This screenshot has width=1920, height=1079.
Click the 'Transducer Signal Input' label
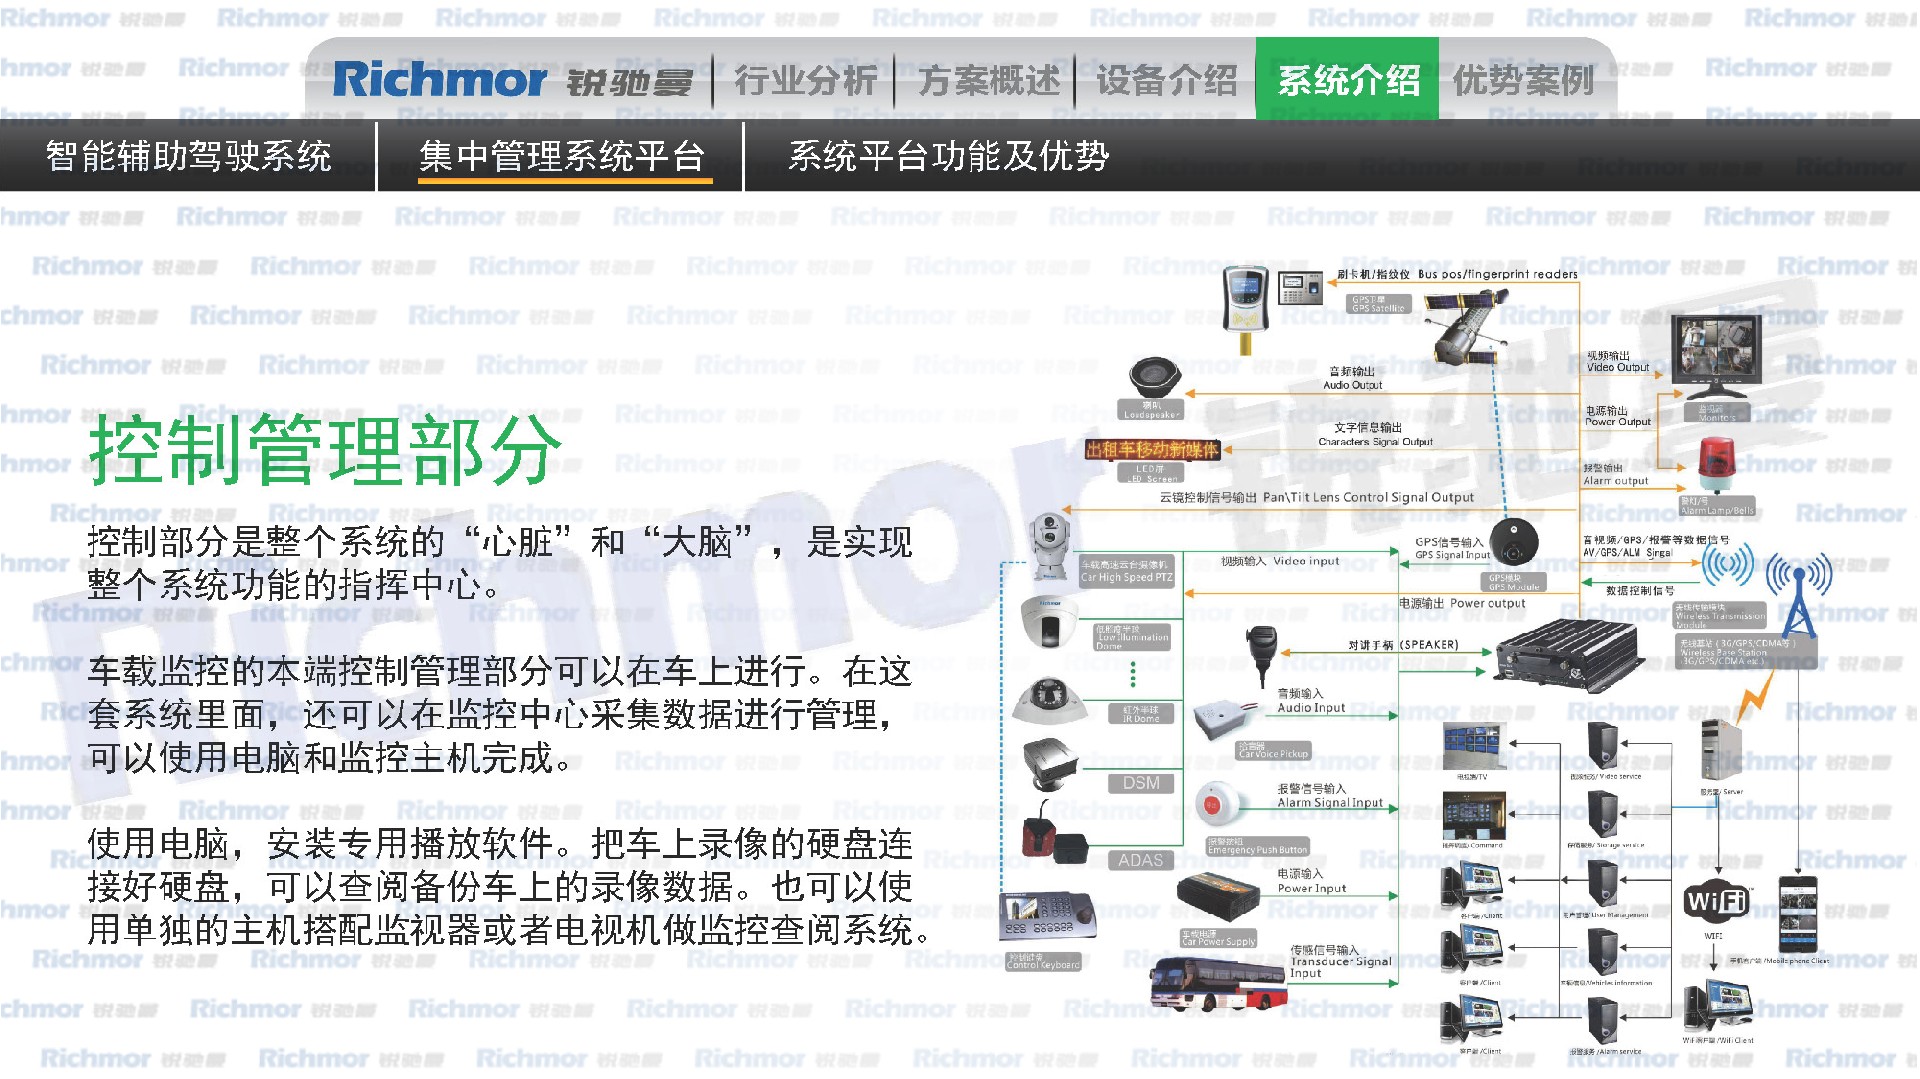[1340, 967]
